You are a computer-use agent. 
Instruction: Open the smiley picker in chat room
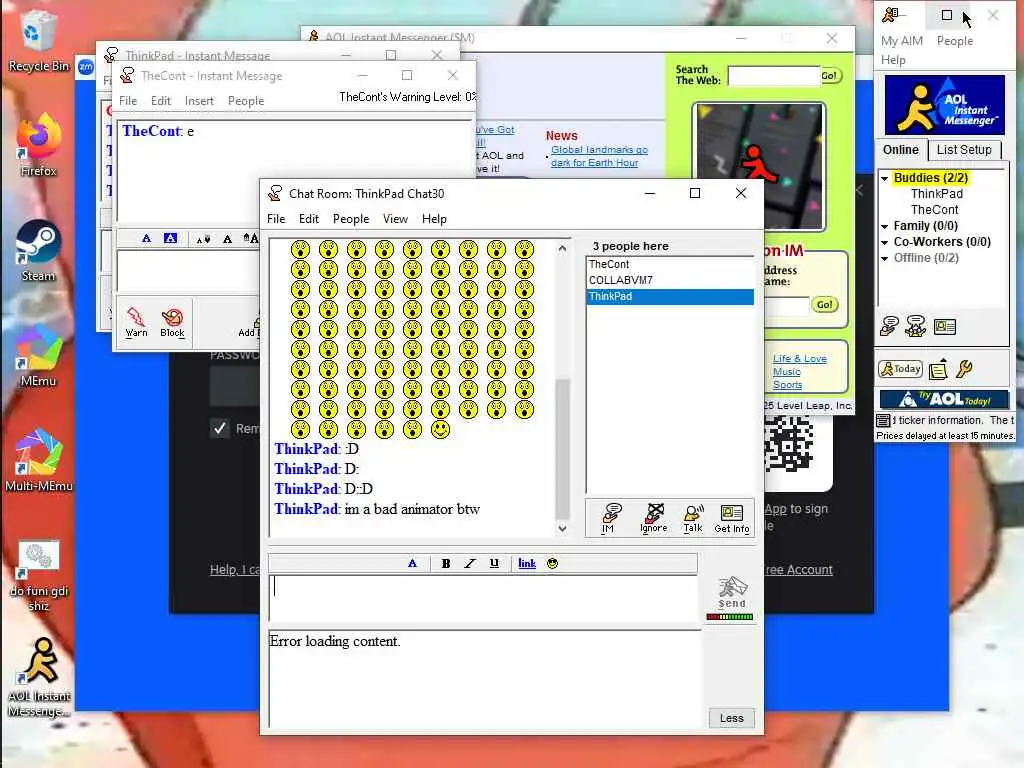click(552, 563)
